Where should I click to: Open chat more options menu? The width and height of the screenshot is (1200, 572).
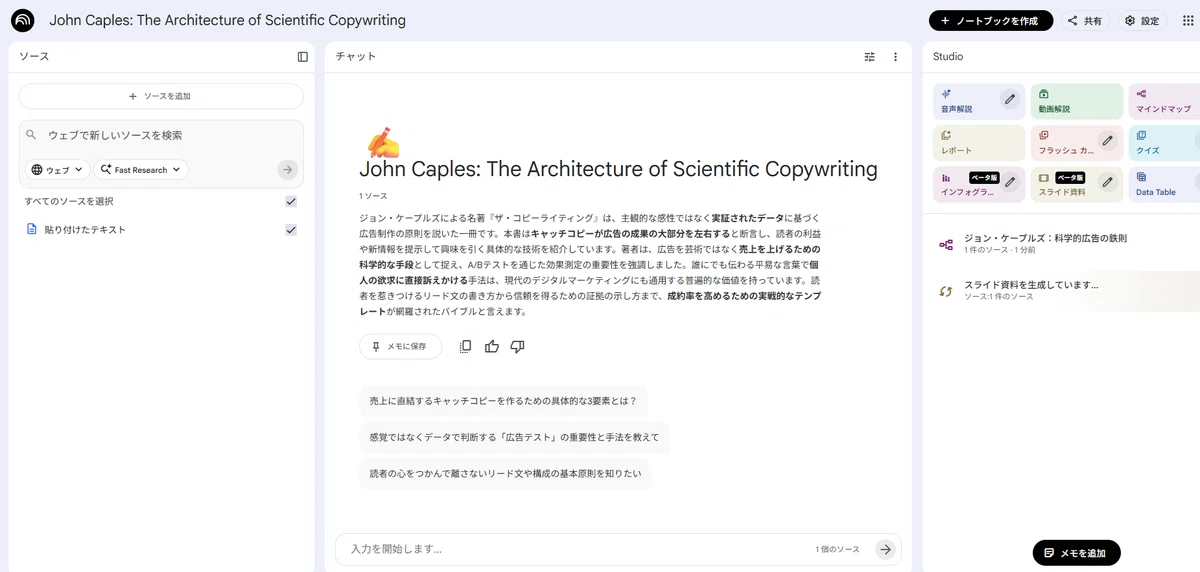895,57
